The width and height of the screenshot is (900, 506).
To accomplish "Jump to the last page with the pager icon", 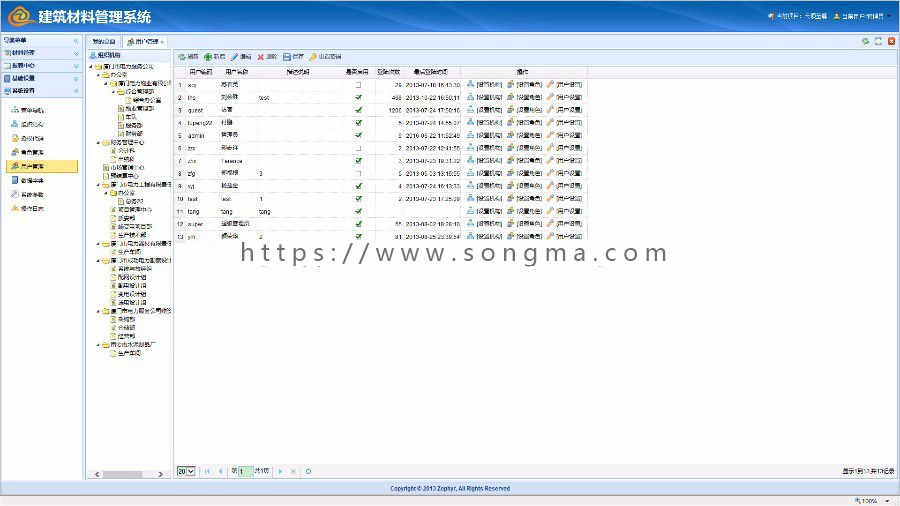I will [293, 472].
